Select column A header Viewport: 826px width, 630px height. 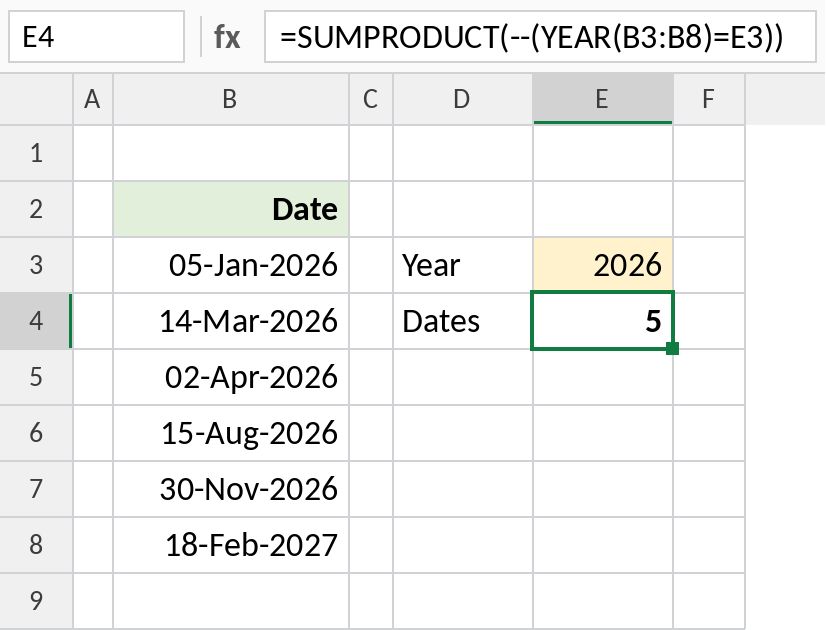pyautogui.click(x=93, y=99)
